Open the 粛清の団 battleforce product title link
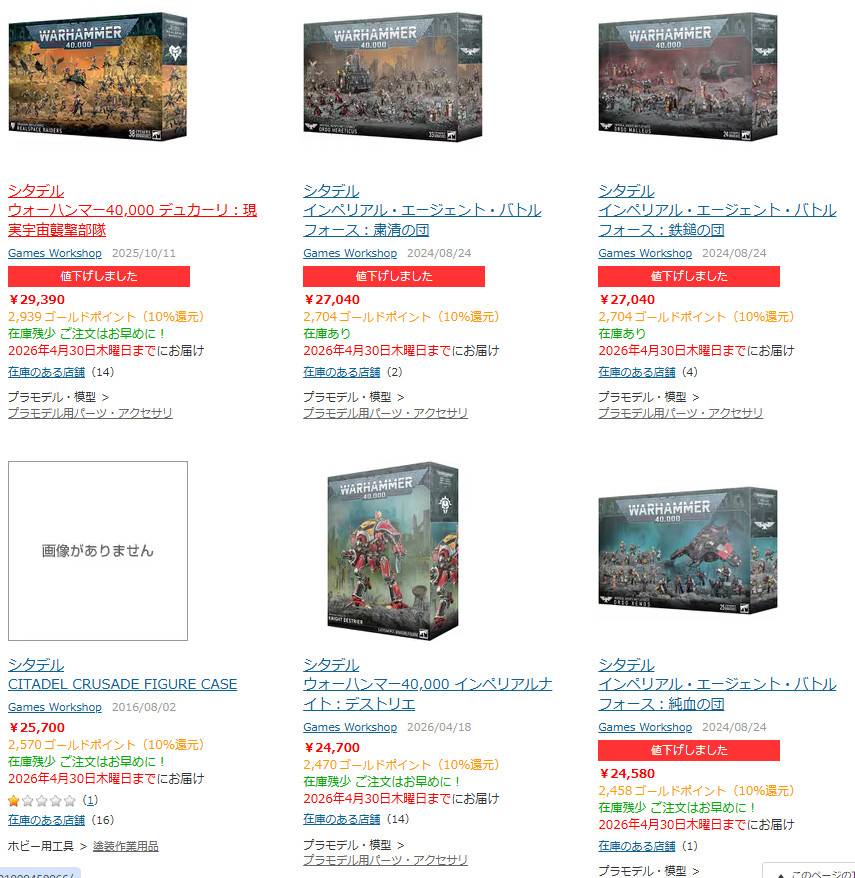Image resolution: width=855 pixels, height=878 pixels. pos(422,220)
